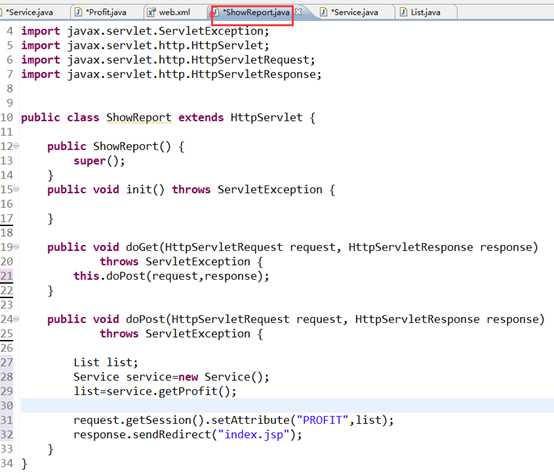The image size is (554, 473).
Task: Click the List list; declaration
Action: pyautogui.click(x=106, y=363)
